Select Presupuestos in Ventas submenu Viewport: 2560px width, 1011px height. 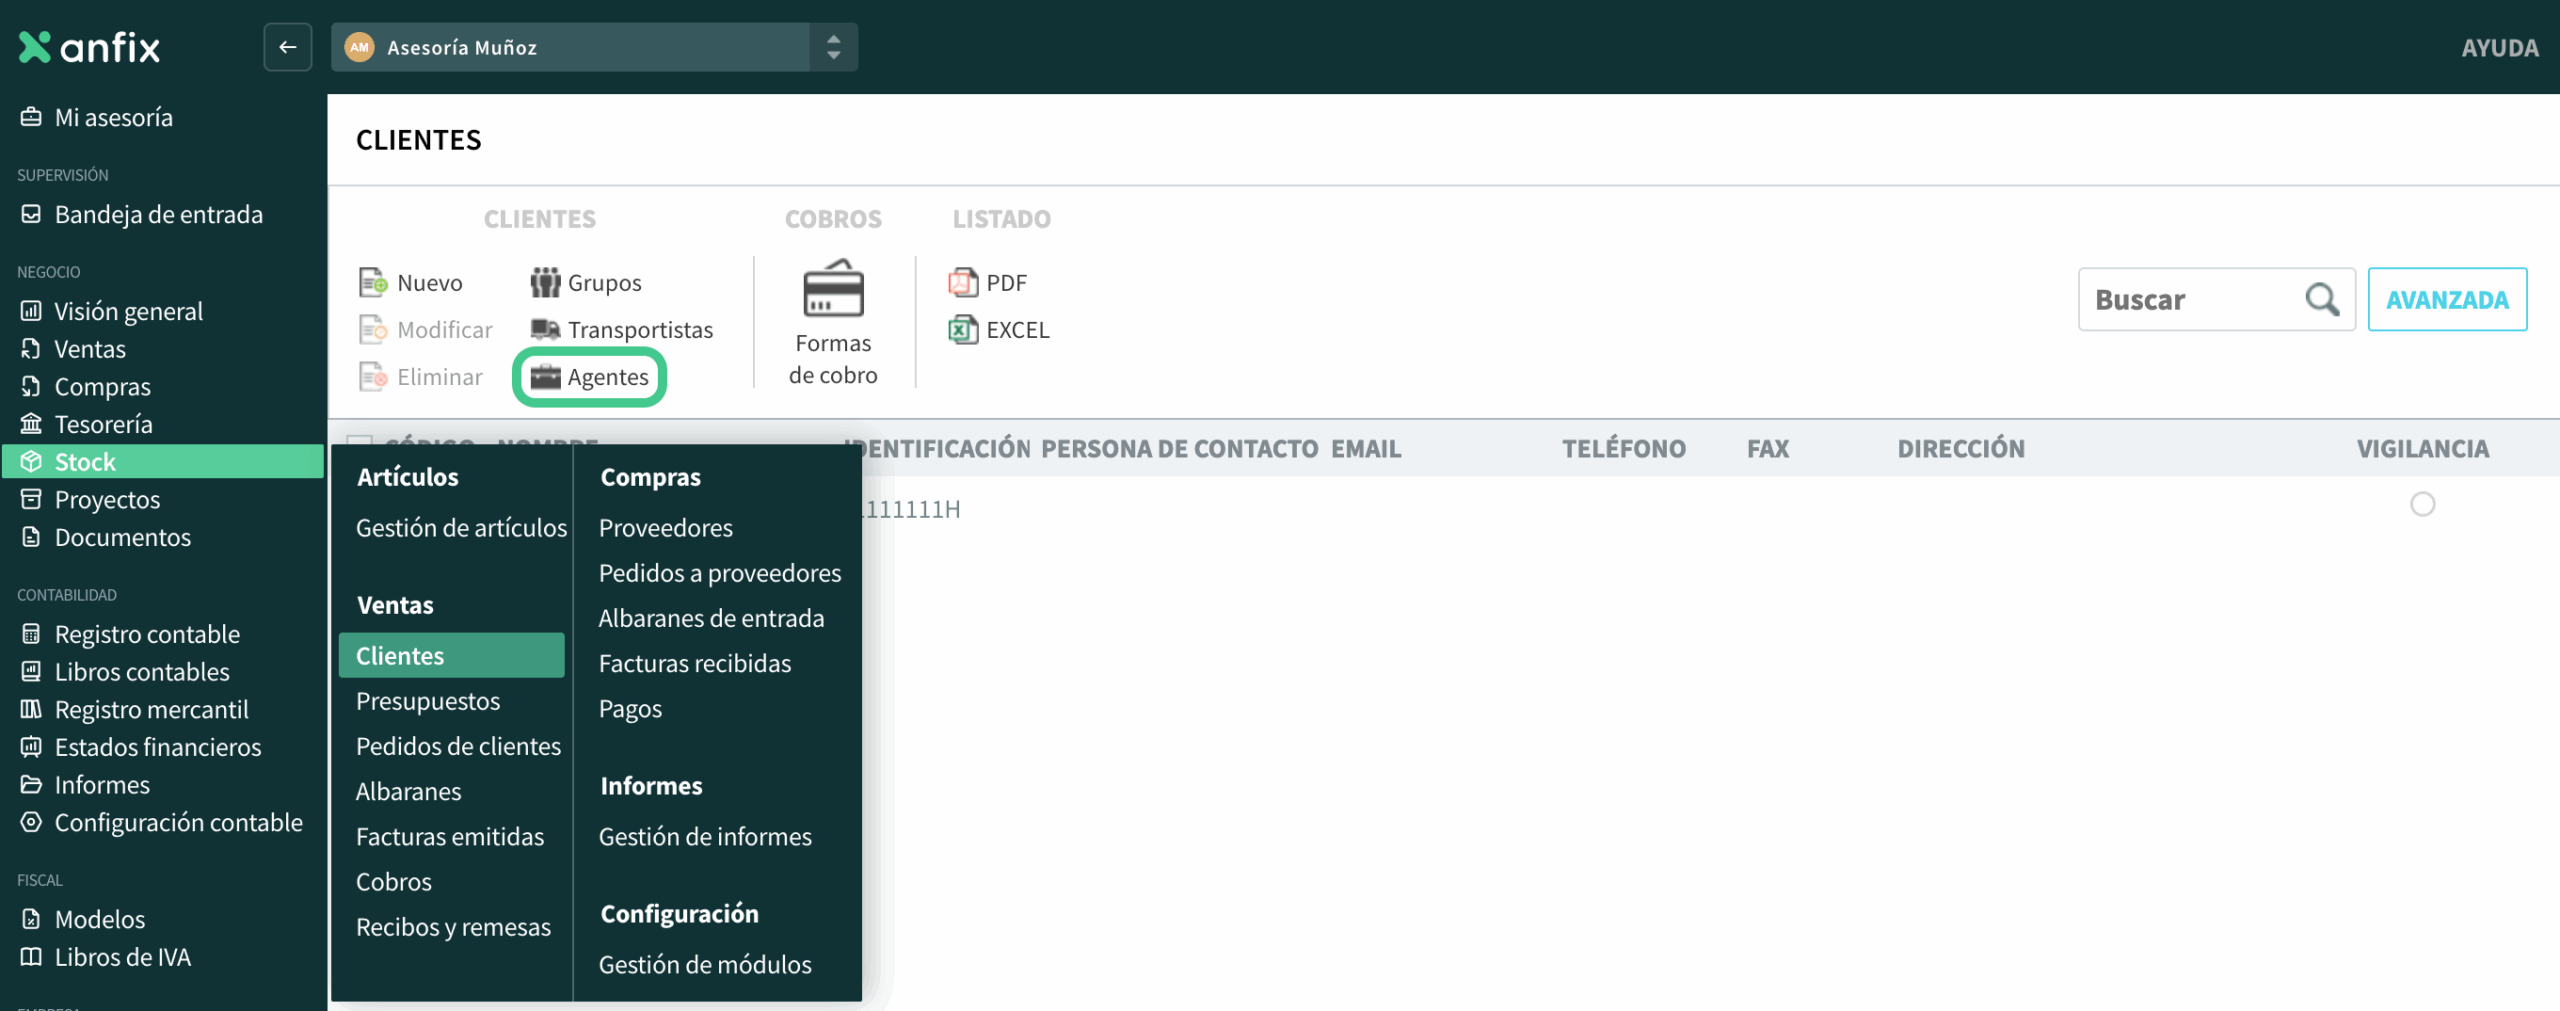[x=428, y=701]
